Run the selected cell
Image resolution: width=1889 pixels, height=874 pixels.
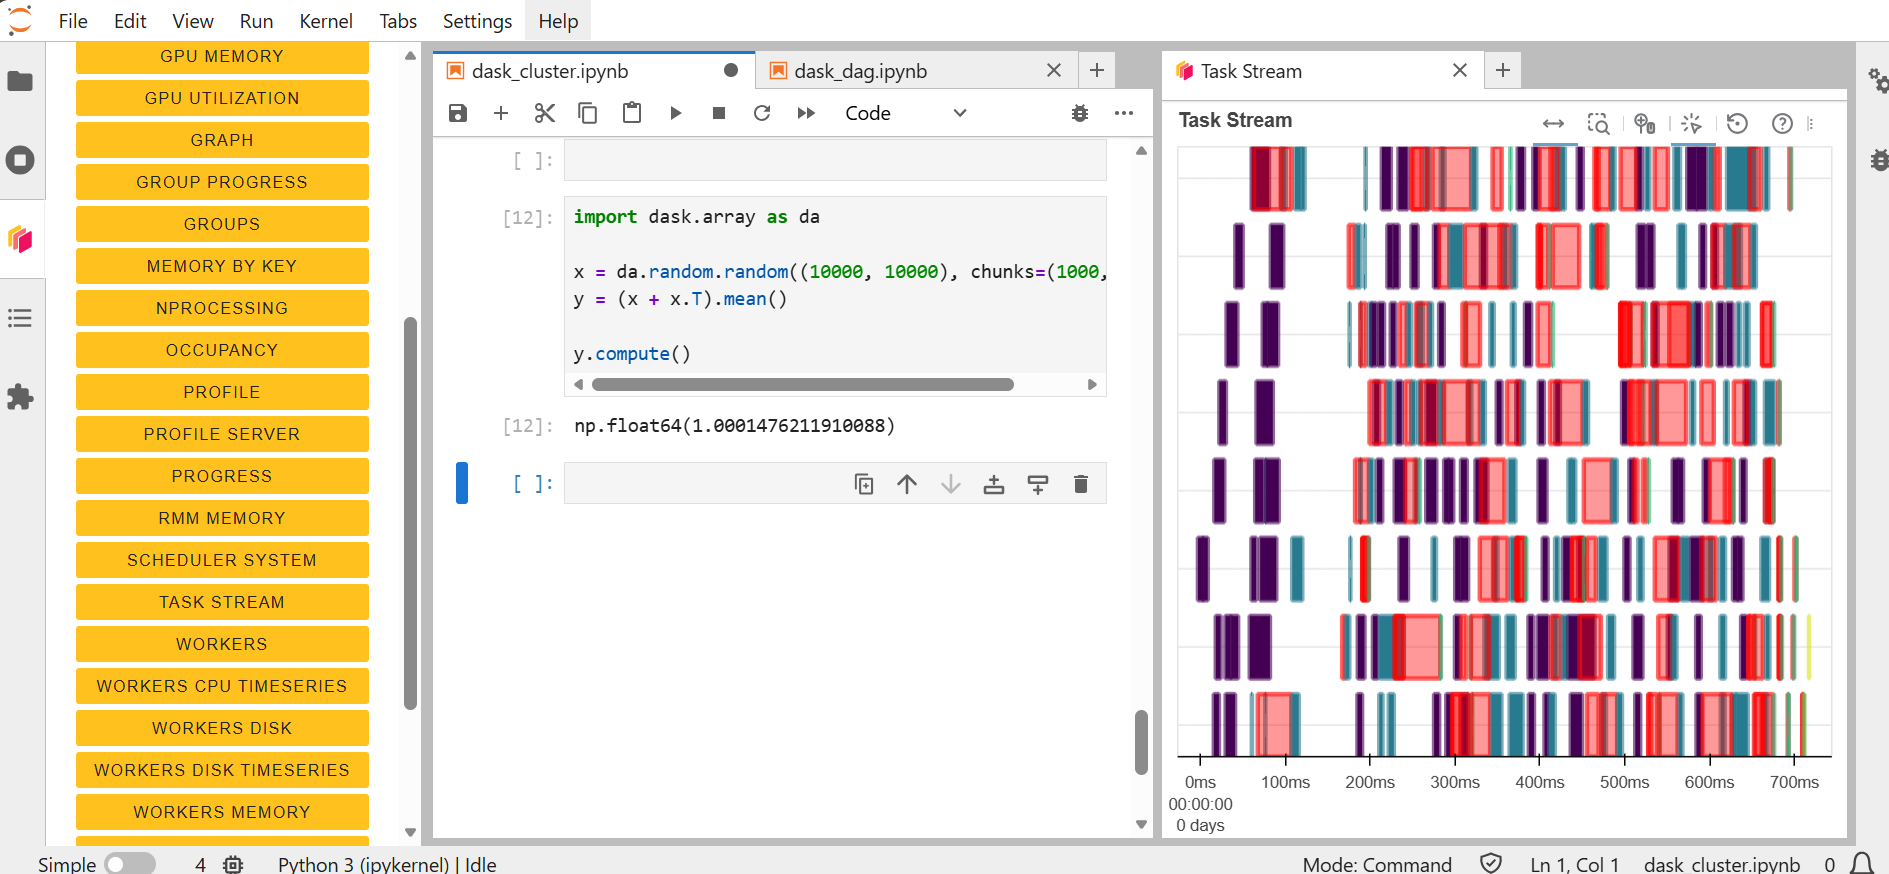[676, 113]
